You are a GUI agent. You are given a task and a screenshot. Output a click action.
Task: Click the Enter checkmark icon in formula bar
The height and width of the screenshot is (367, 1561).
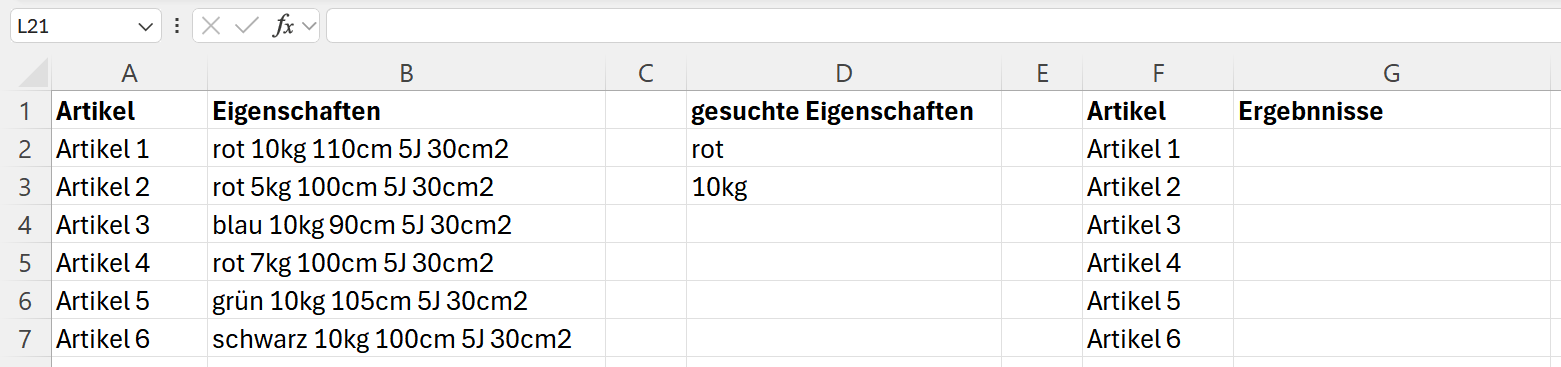pyautogui.click(x=246, y=27)
